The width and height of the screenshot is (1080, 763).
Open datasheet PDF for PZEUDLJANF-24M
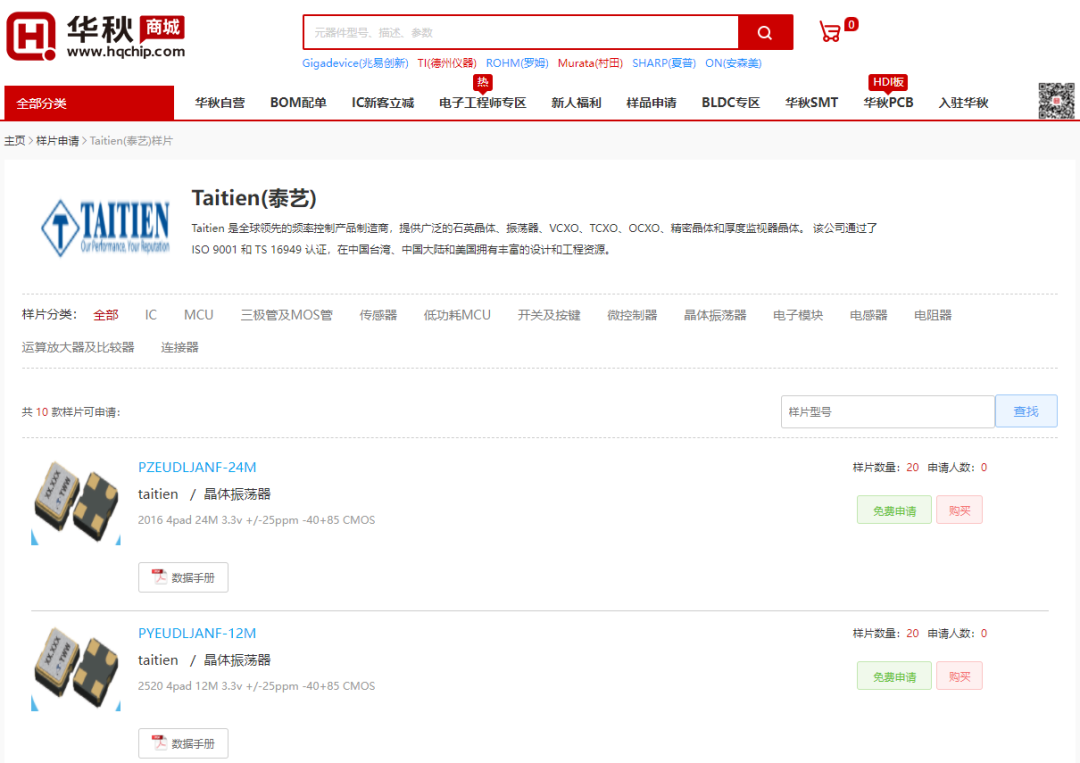(183, 577)
